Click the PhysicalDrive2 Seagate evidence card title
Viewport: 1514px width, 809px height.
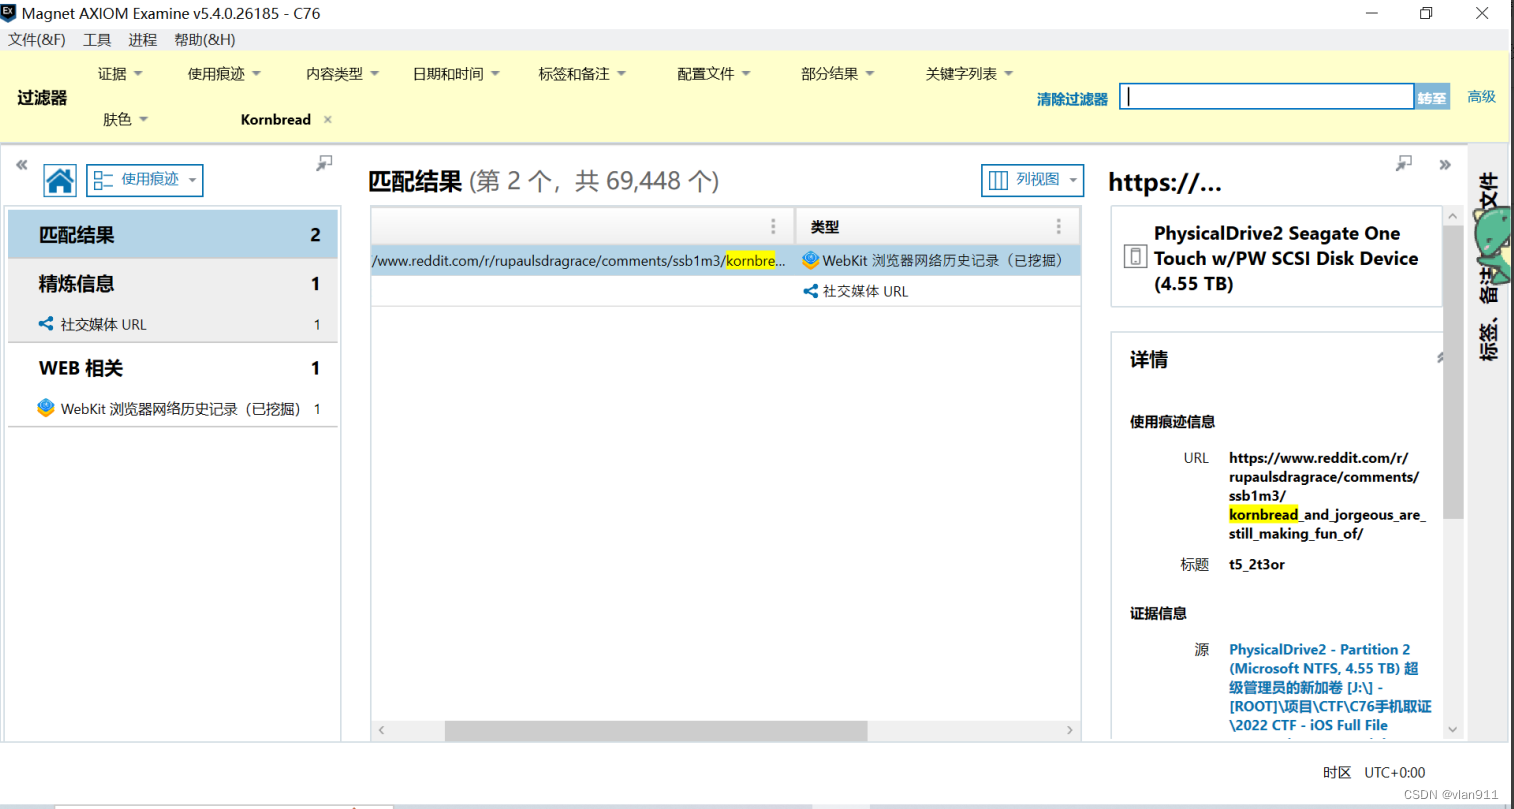click(x=1285, y=258)
